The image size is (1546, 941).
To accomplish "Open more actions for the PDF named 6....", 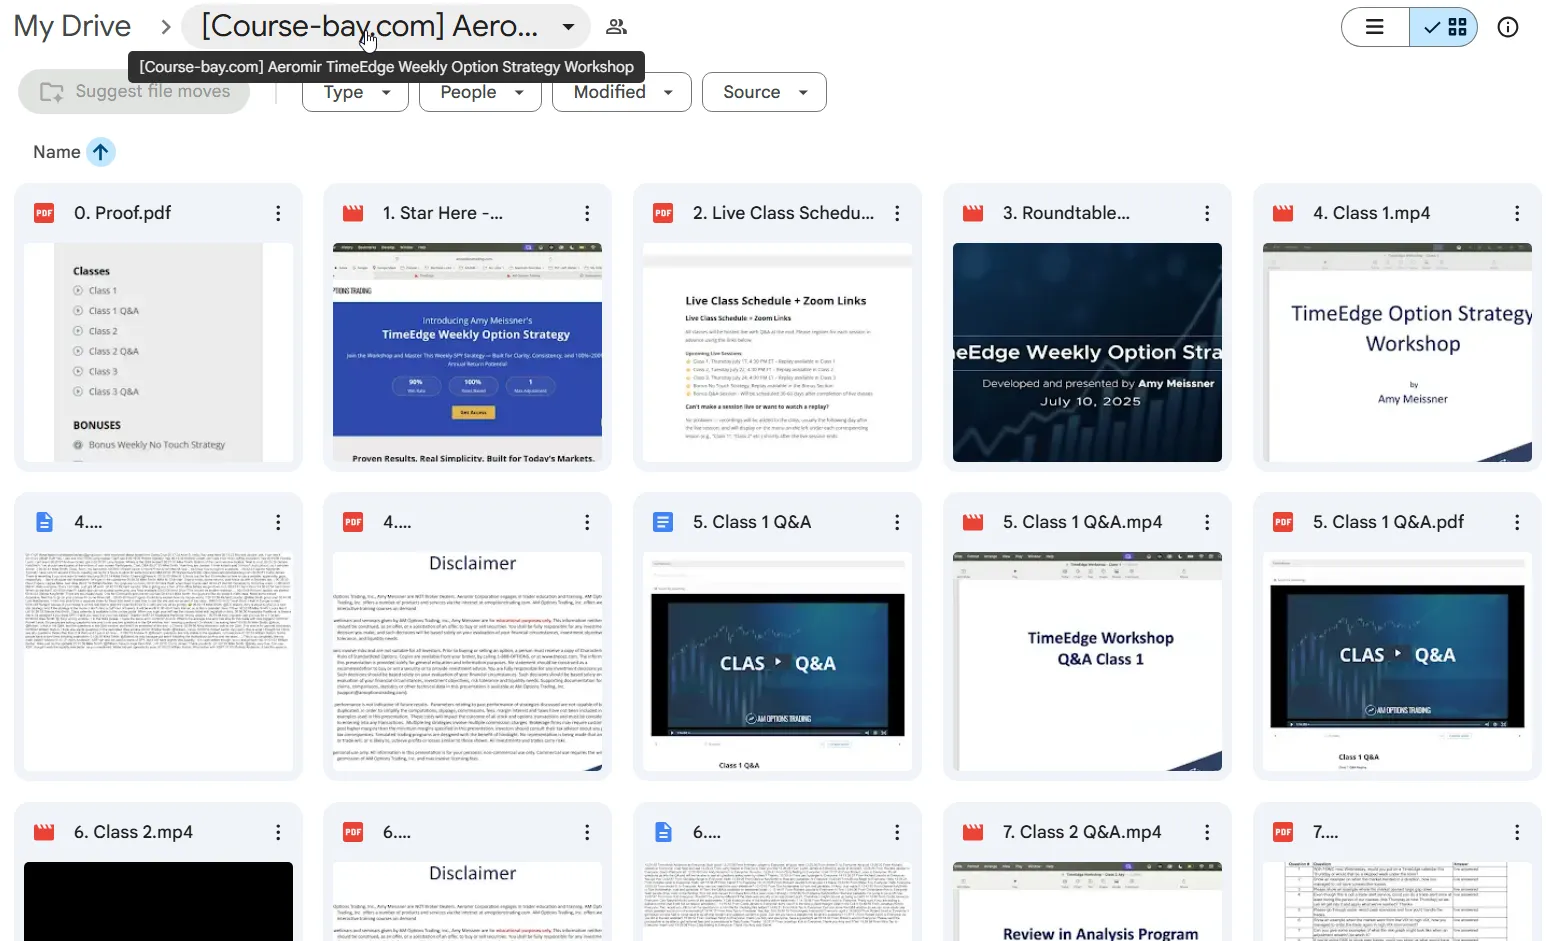I will pyautogui.click(x=587, y=832).
